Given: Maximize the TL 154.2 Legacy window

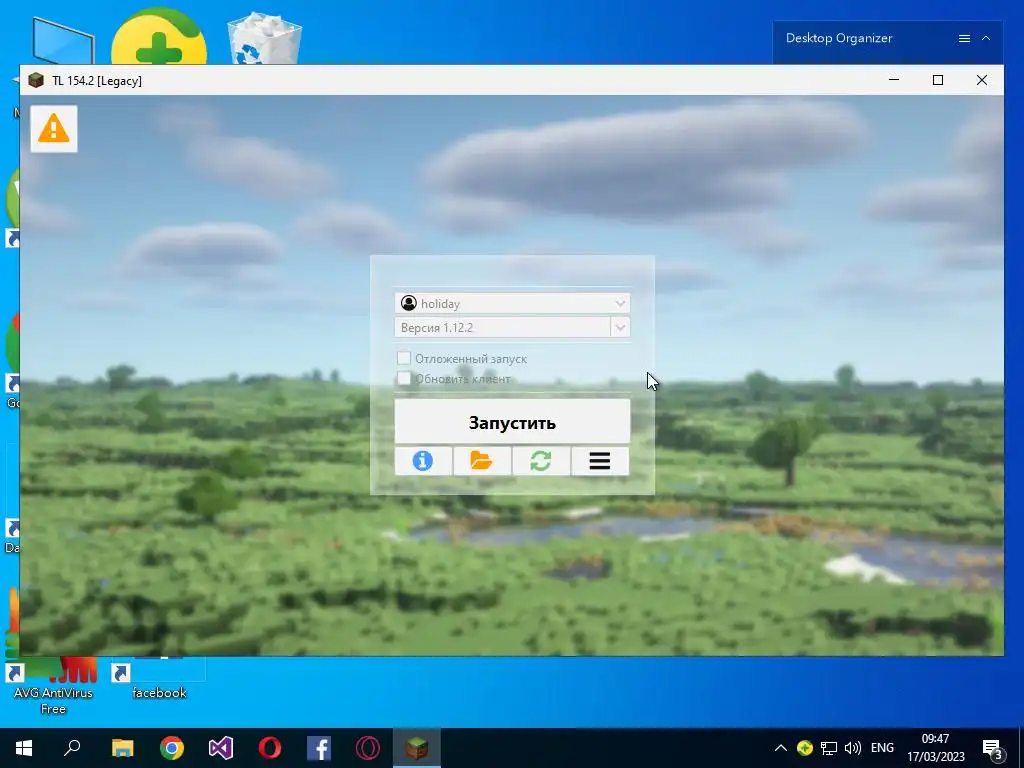Looking at the screenshot, I should tap(938, 80).
